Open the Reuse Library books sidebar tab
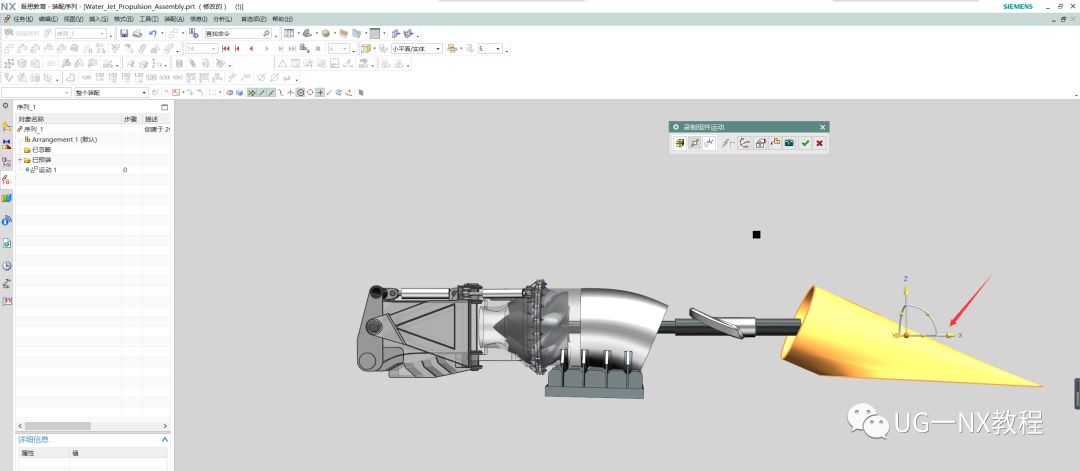This screenshot has width=1080, height=471. point(7,198)
